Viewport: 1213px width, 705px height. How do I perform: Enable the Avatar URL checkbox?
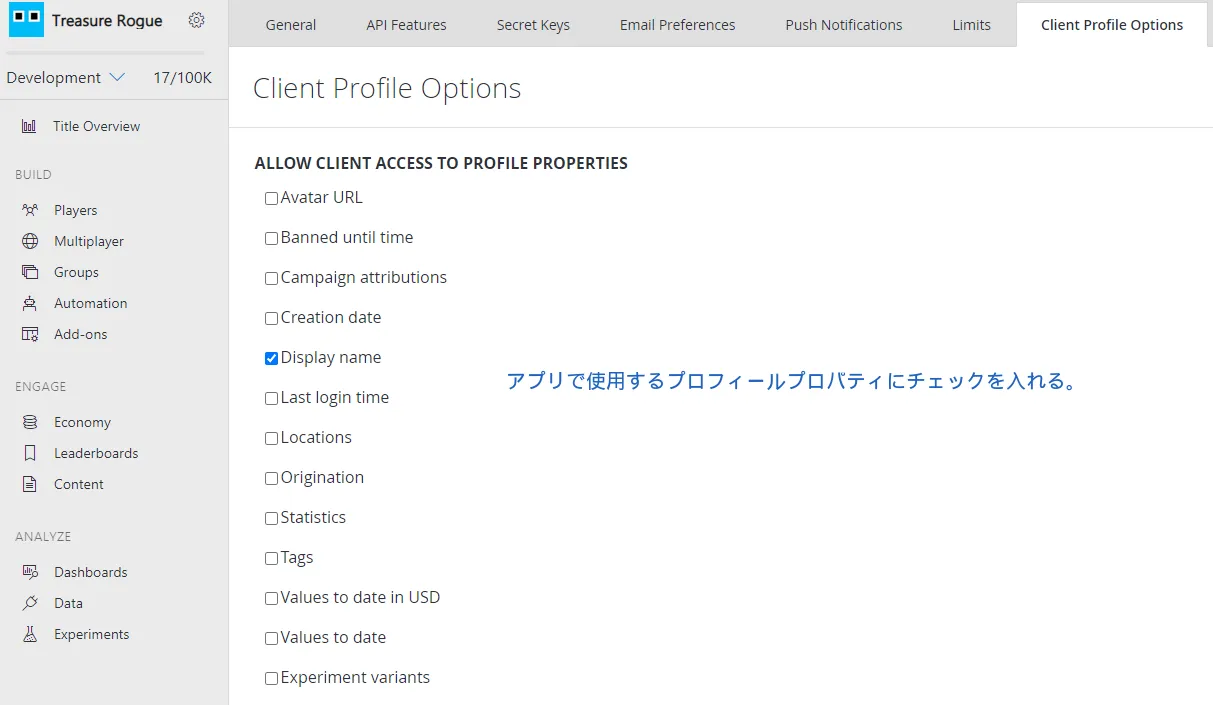coord(271,198)
